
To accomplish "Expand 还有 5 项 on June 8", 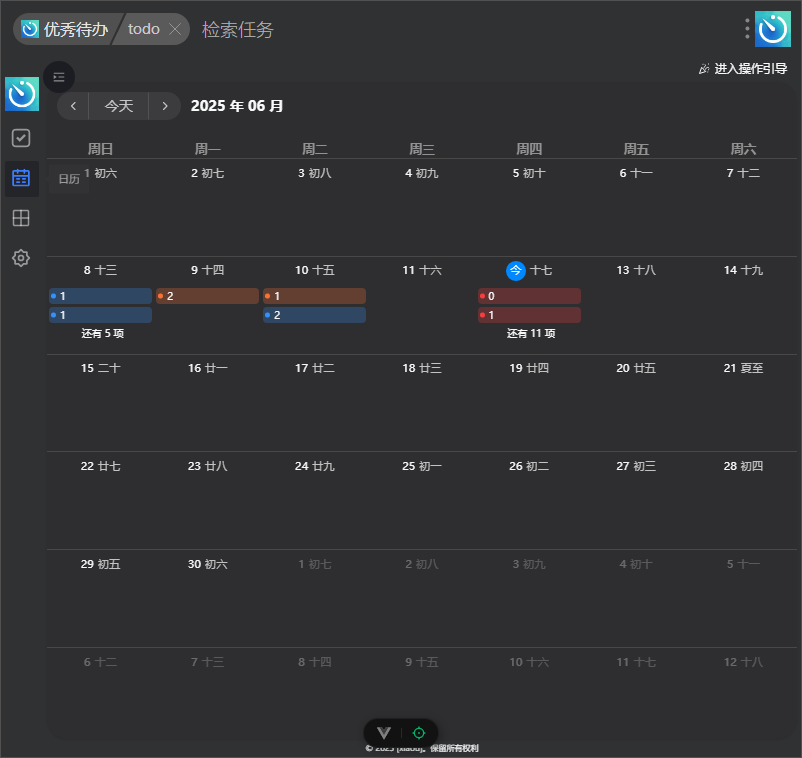I will click(x=102, y=333).
